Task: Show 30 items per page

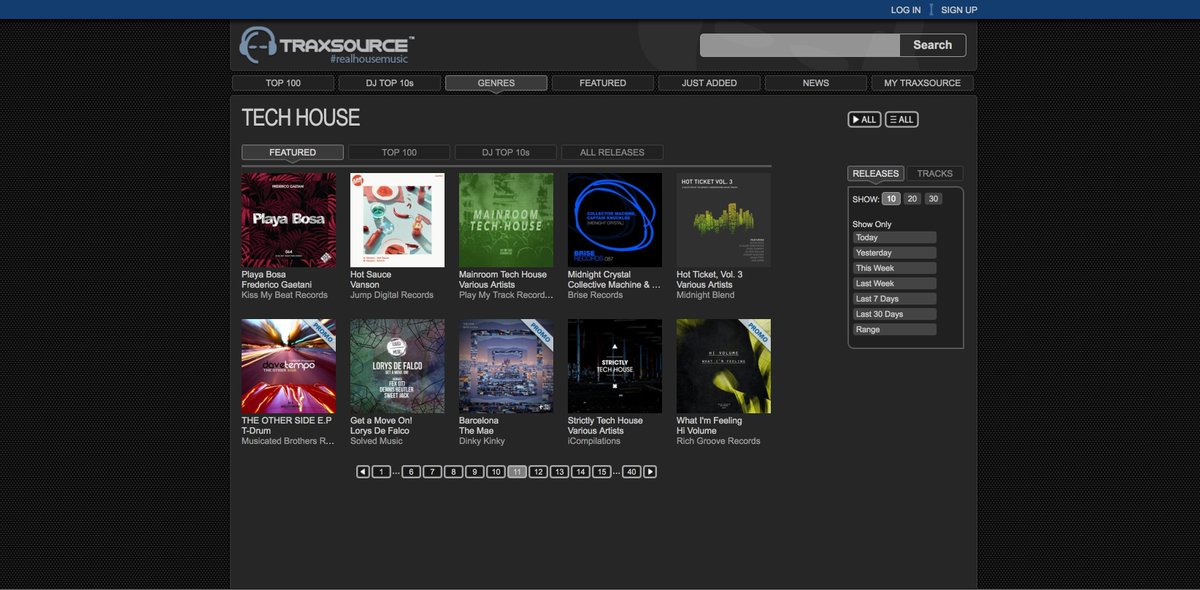Action: (933, 199)
